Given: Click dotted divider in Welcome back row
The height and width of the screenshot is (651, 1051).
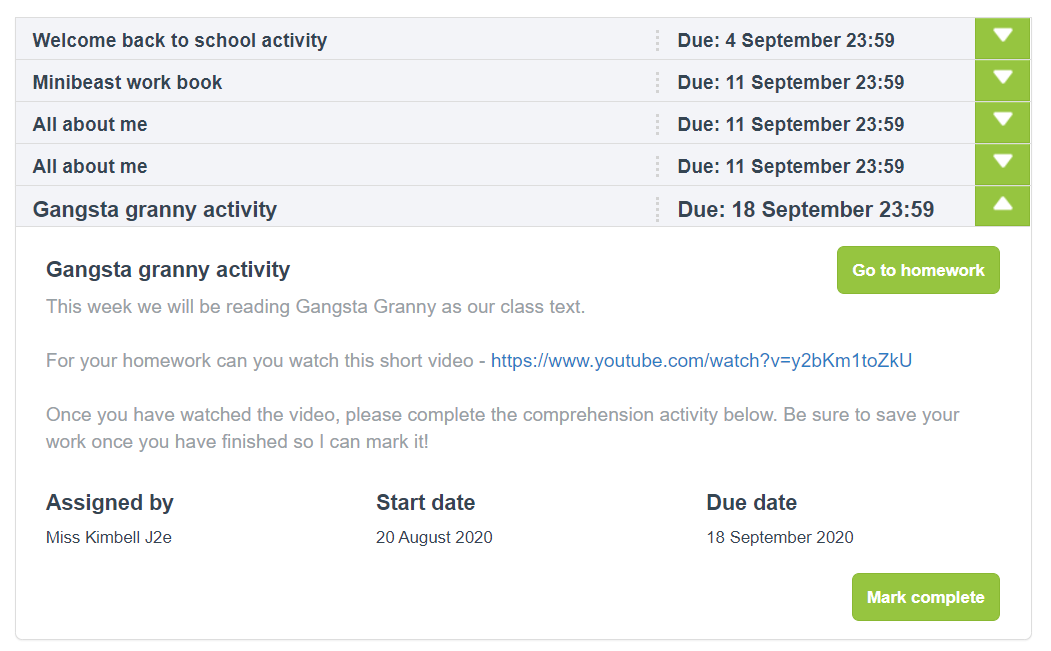Looking at the screenshot, I should tap(657, 41).
